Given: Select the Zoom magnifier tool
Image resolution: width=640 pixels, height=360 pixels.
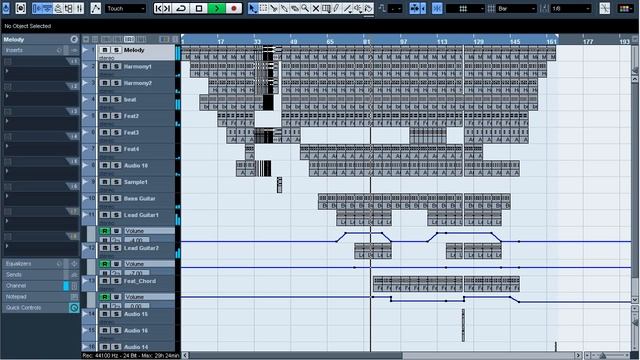Looking at the screenshot, I should pos(305,8).
